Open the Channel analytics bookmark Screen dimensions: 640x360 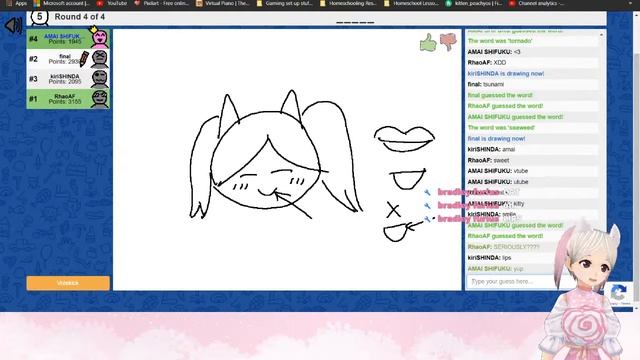click(537, 3)
